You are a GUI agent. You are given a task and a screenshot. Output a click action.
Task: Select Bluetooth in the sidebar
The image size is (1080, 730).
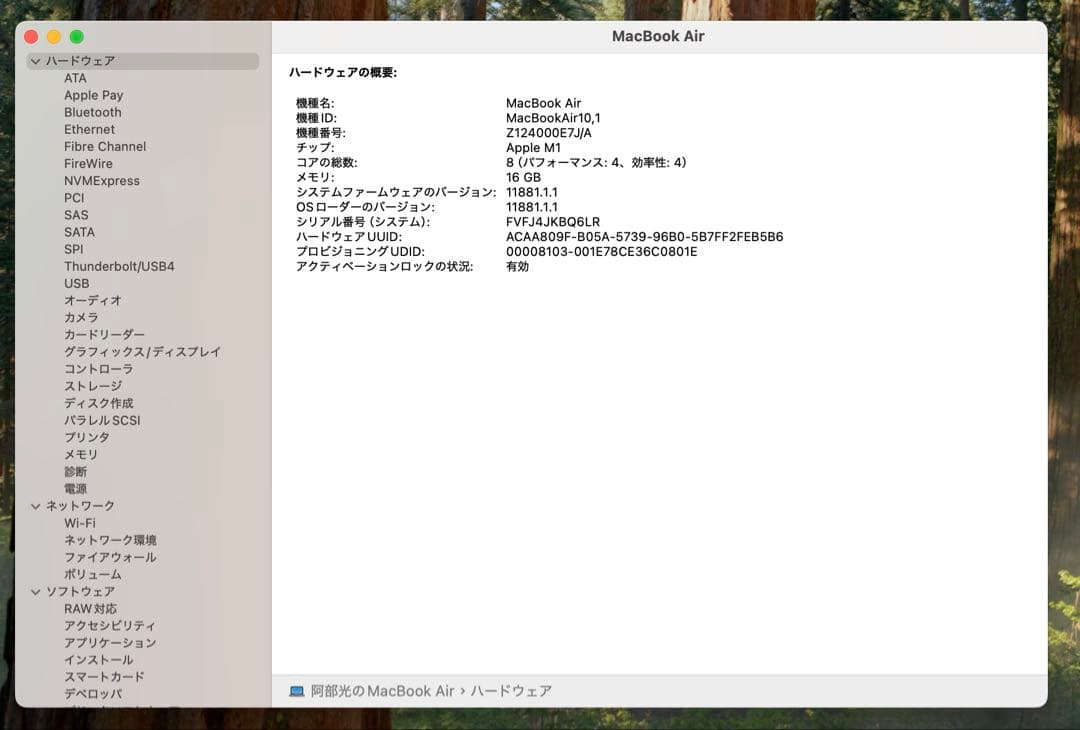pyautogui.click(x=93, y=112)
